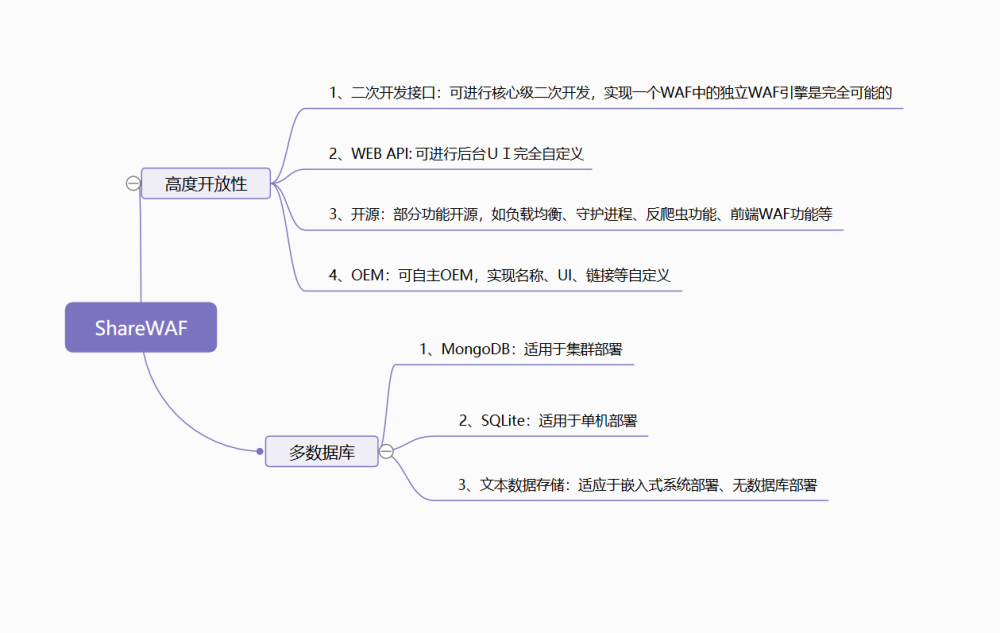Click the '1、二次开发接口' topic text
Image resolution: width=1000 pixels, height=633 pixels.
[610, 93]
